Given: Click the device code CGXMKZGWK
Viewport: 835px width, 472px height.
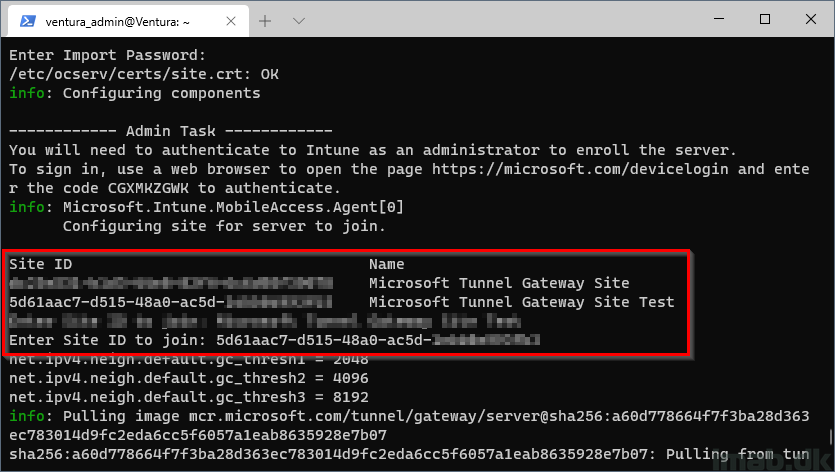Looking at the screenshot, I should click(148, 188).
